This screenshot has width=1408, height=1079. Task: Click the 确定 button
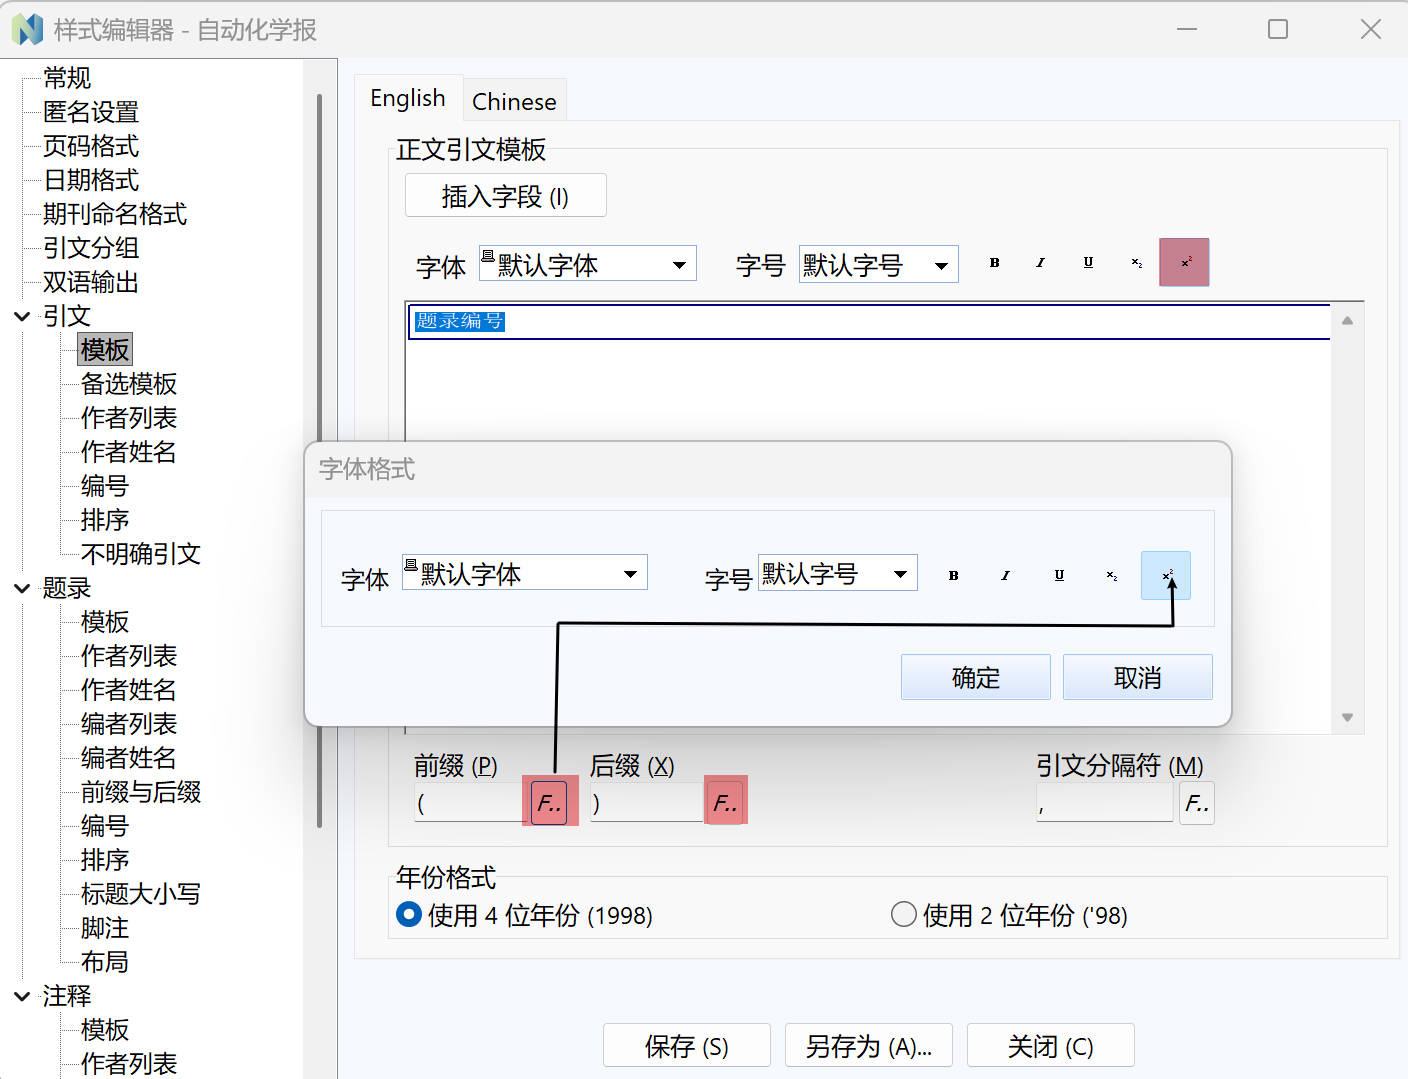(975, 678)
